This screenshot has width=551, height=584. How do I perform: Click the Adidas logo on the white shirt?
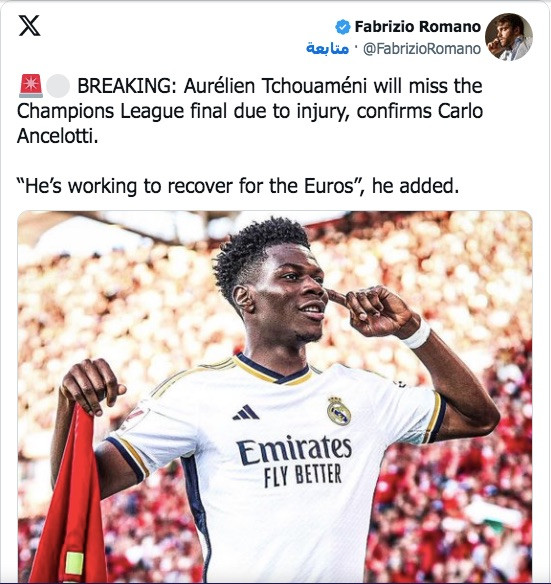(x=246, y=412)
